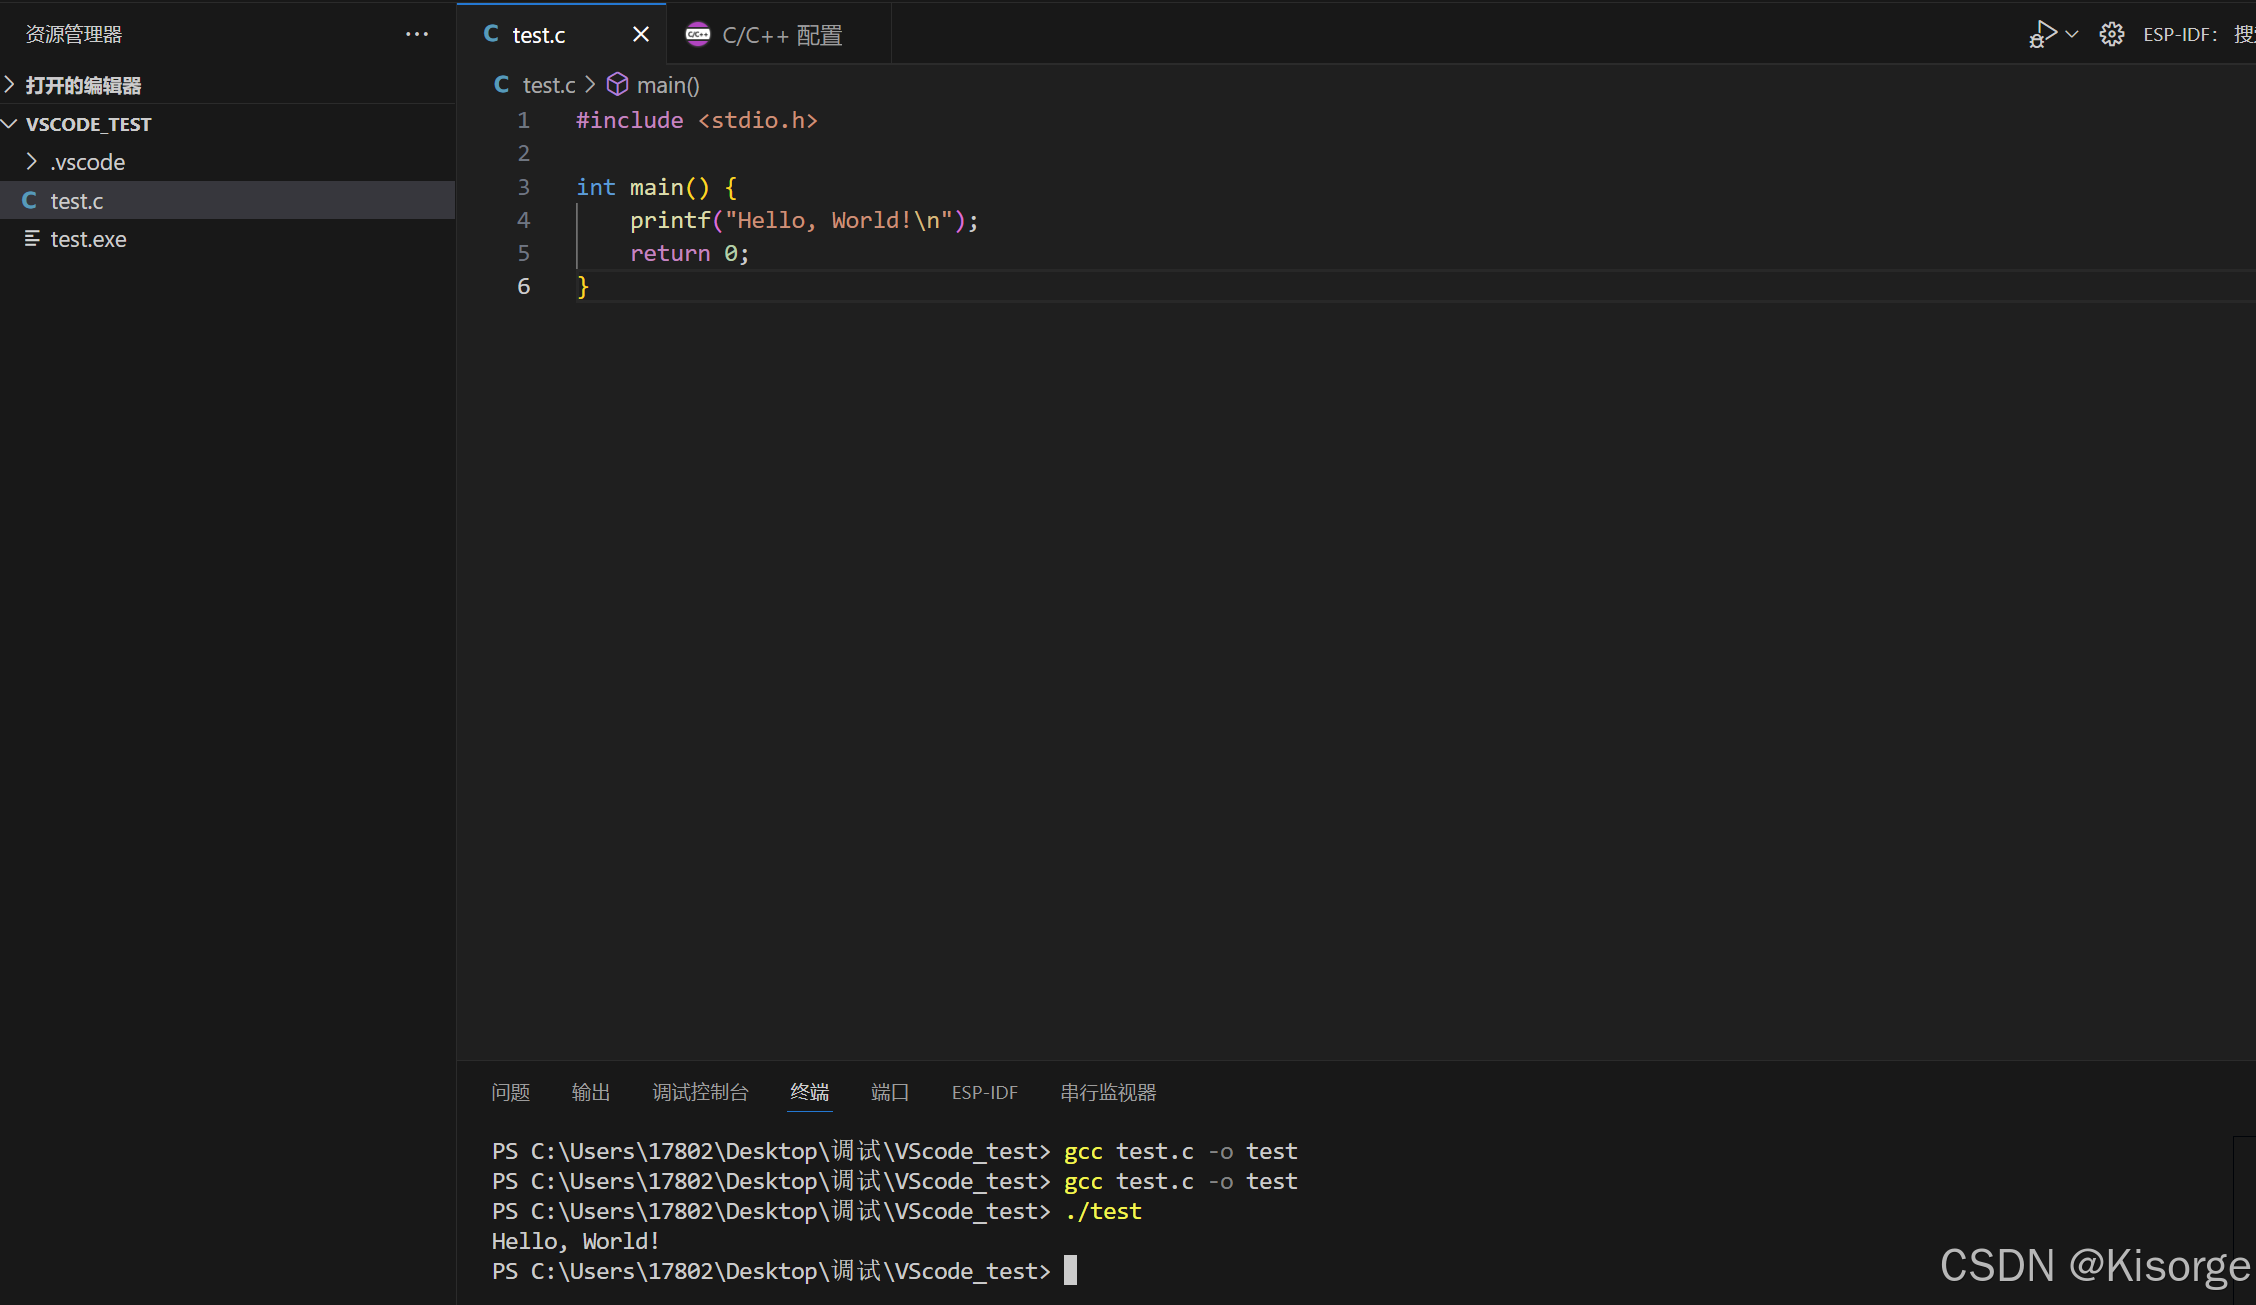Open the explorer more actions ellipsis menu
This screenshot has height=1305, width=2256.
[x=417, y=34]
